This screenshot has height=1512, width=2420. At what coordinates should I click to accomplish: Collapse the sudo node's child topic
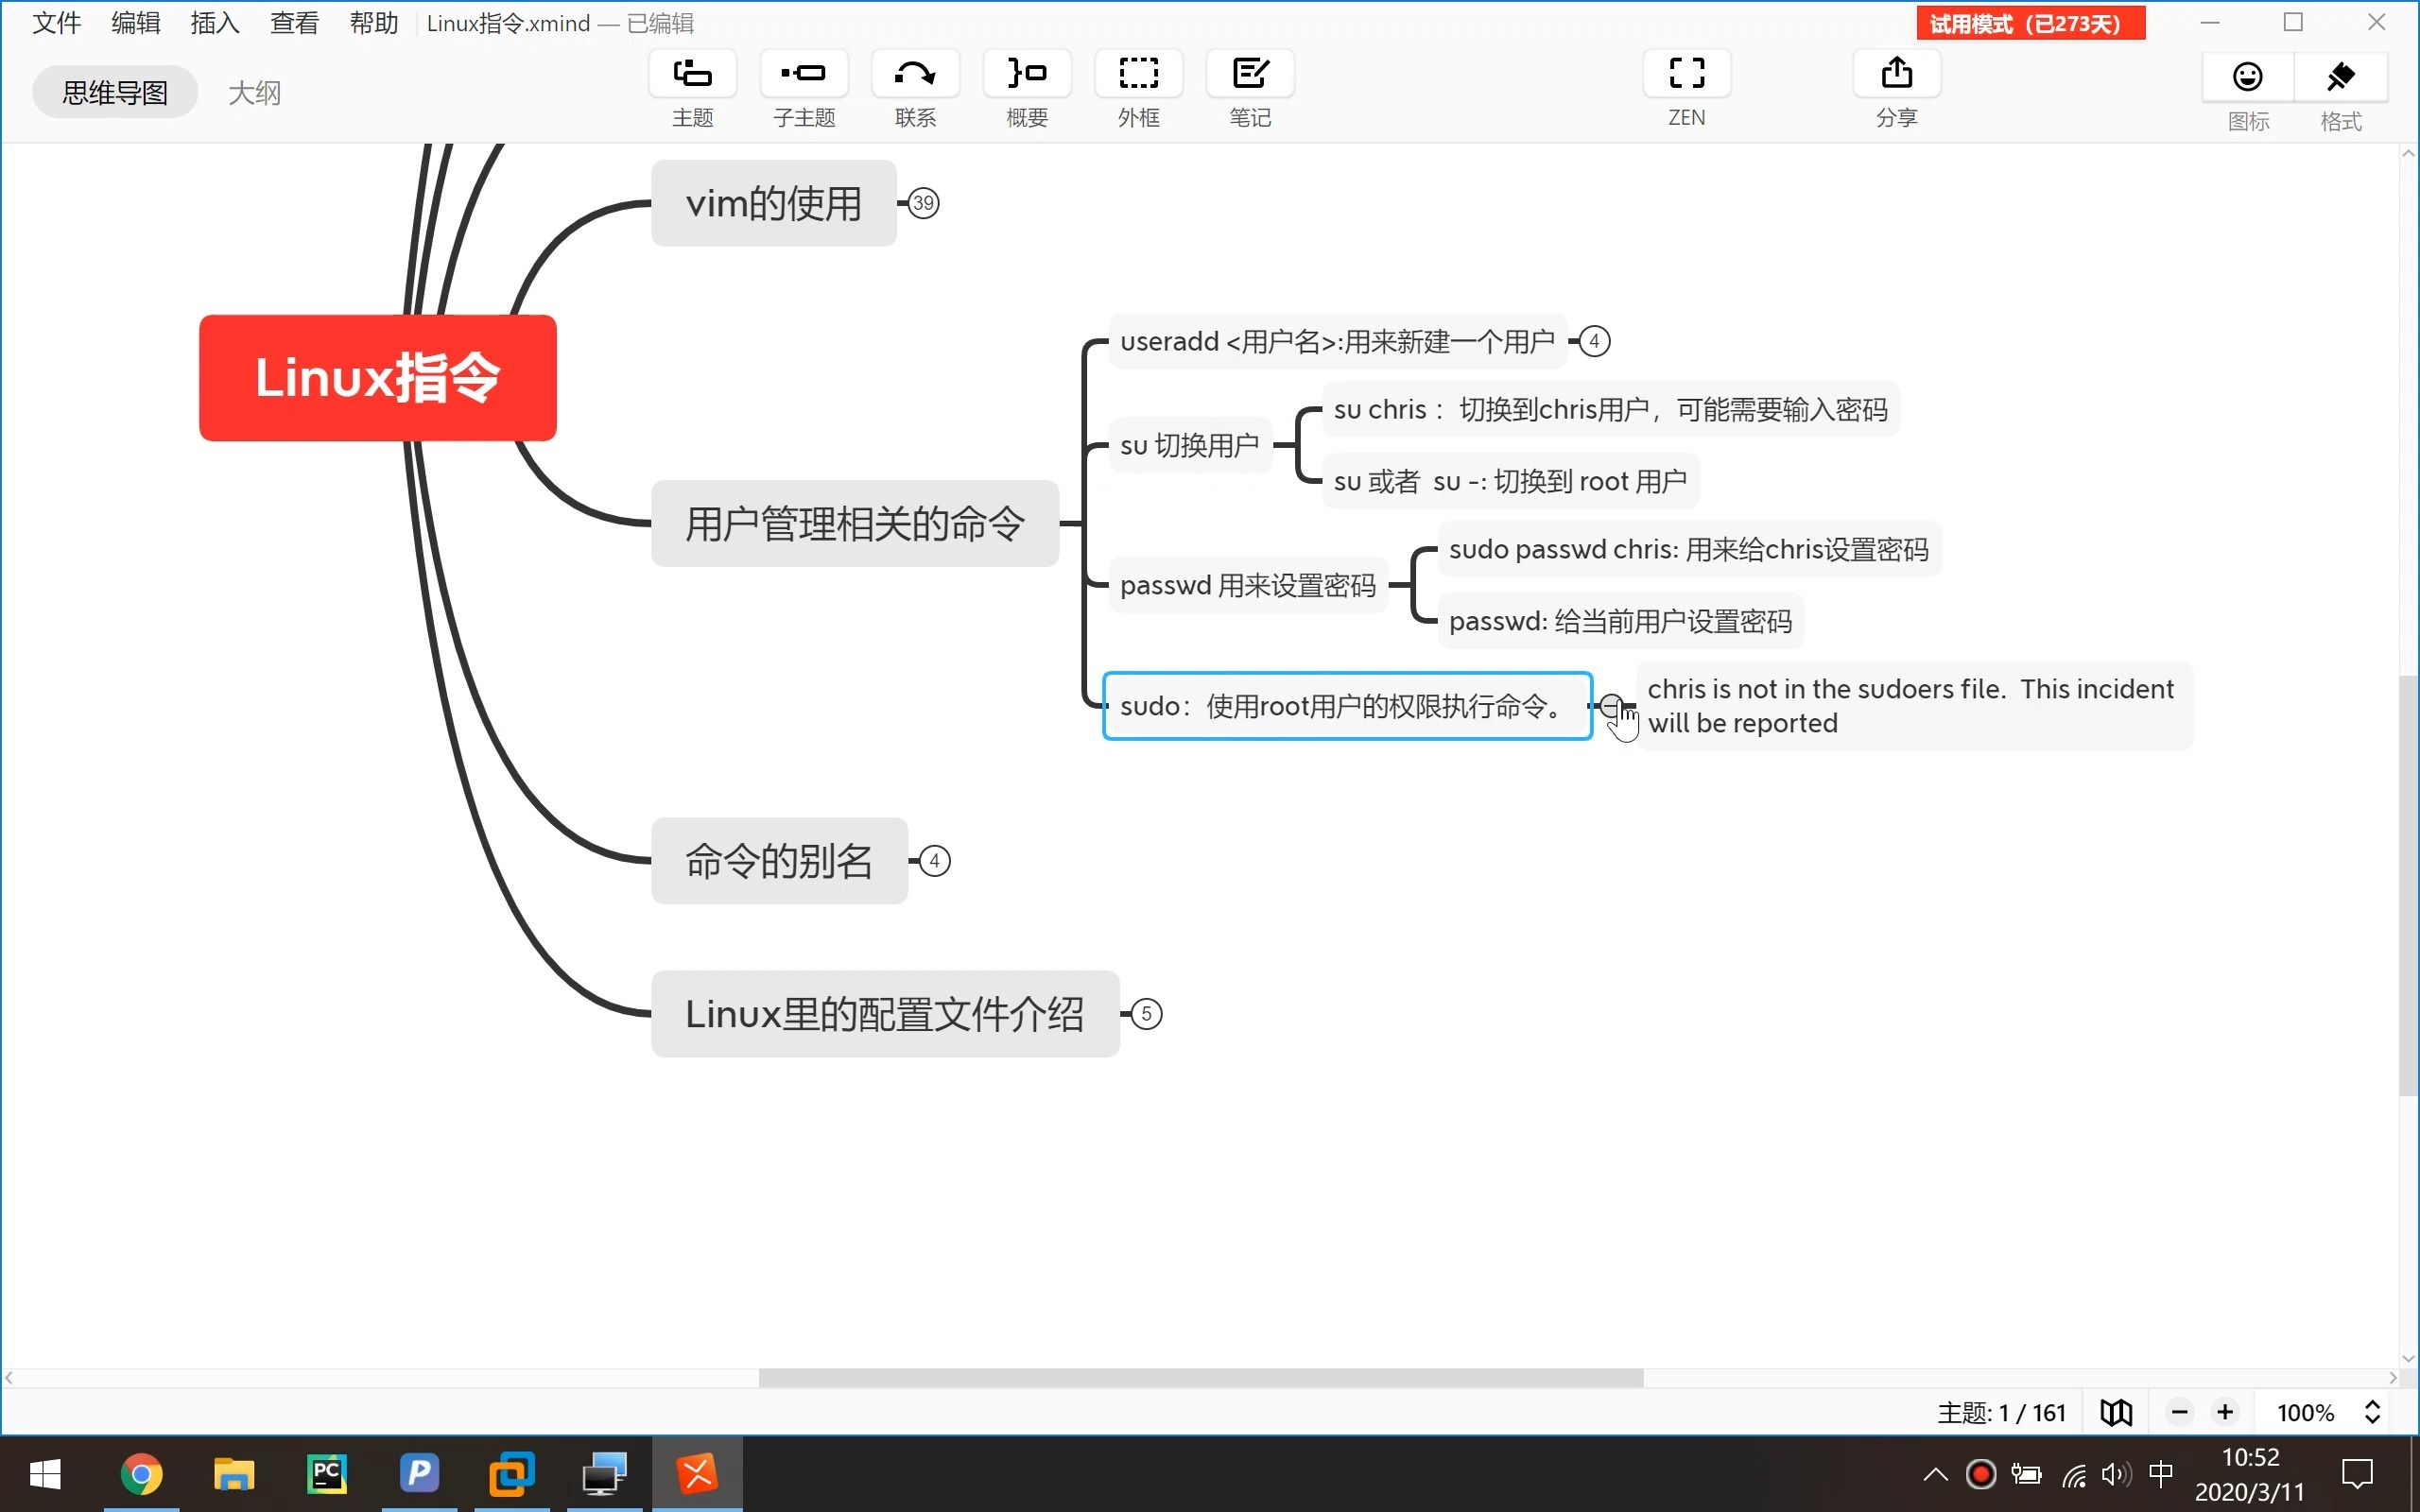(x=1611, y=706)
